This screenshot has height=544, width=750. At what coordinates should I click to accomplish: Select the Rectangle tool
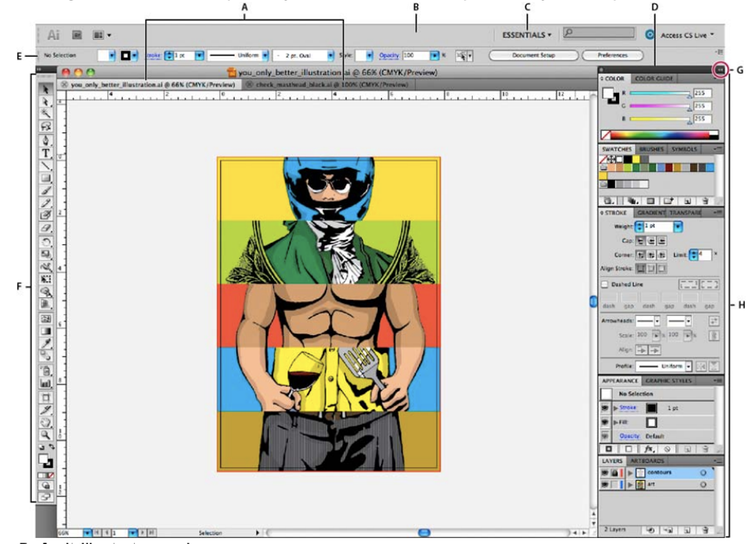click(x=46, y=178)
